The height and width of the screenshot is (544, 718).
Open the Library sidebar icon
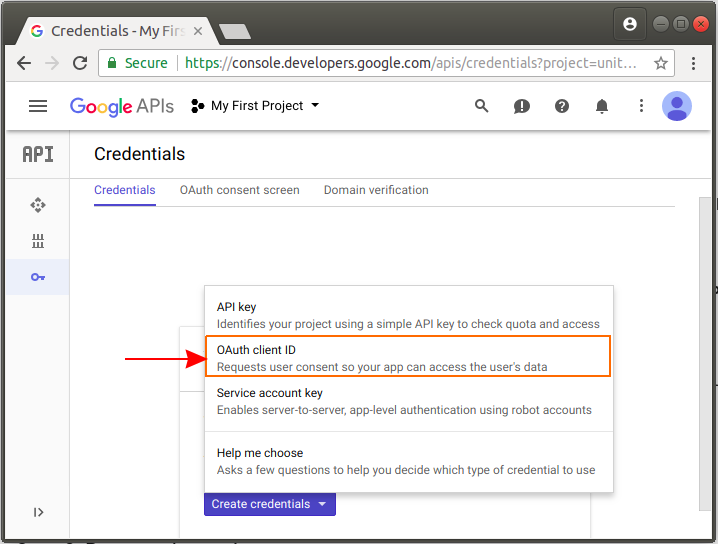click(38, 241)
